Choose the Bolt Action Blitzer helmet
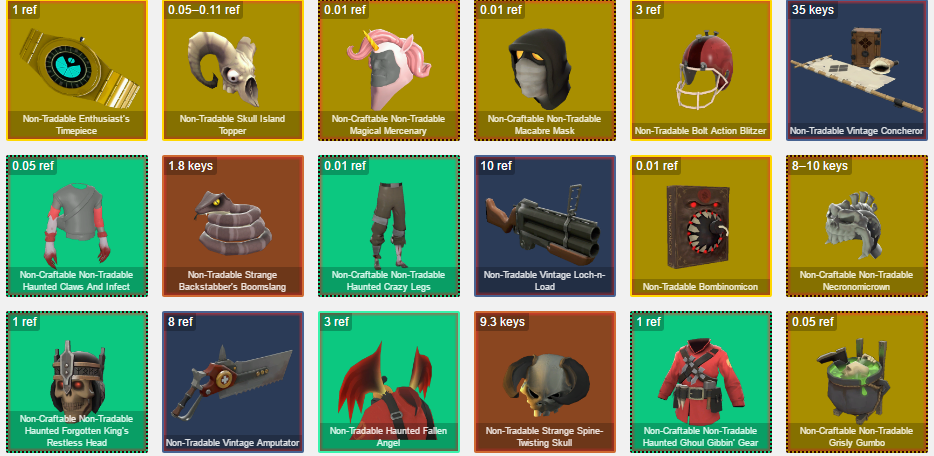Image resolution: width=934 pixels, height=456 pixels. 700,70
